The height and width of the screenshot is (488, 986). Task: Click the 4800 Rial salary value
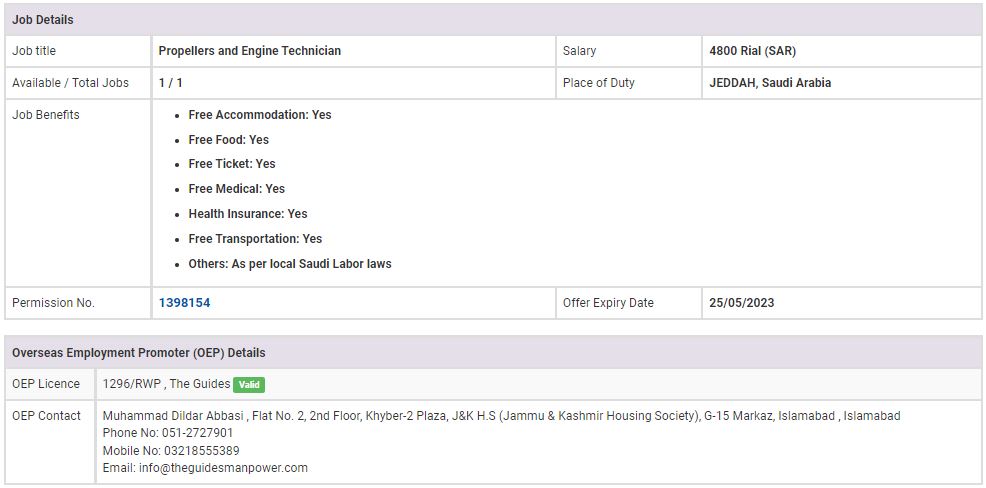[752, 51]
